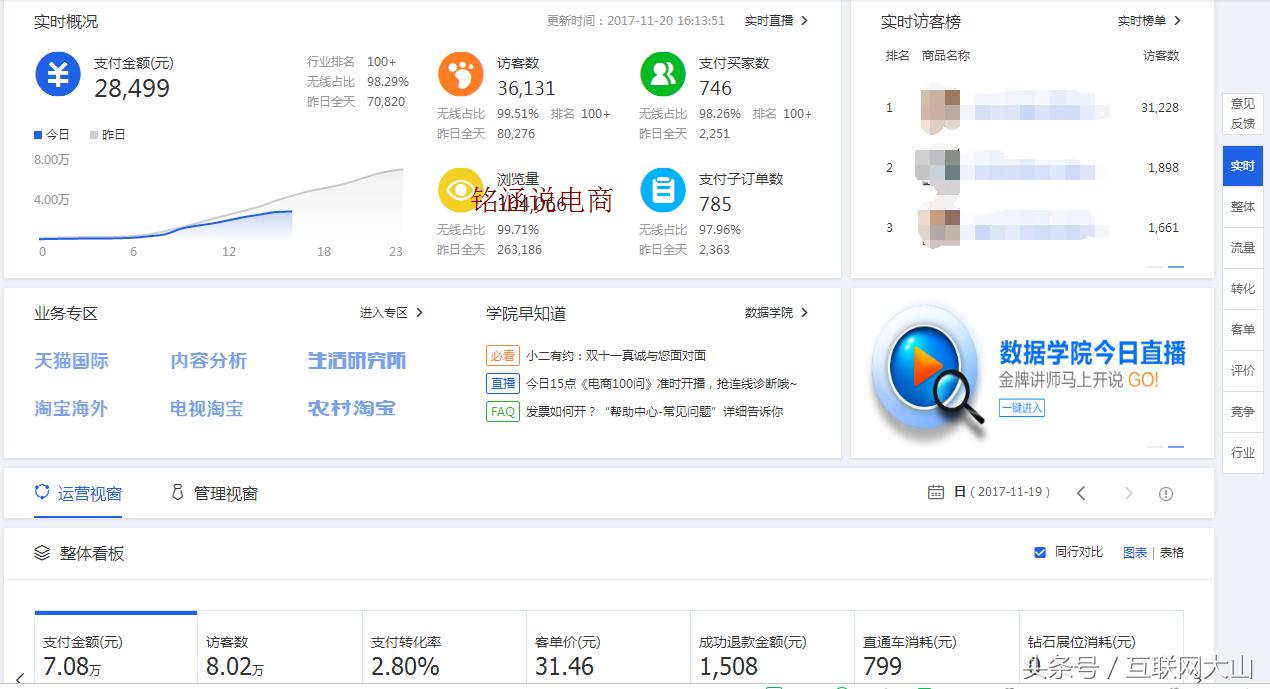Click the 整体看板 dashboard panel icon
Screen dimensions: 1270x689
click(41, 553)
